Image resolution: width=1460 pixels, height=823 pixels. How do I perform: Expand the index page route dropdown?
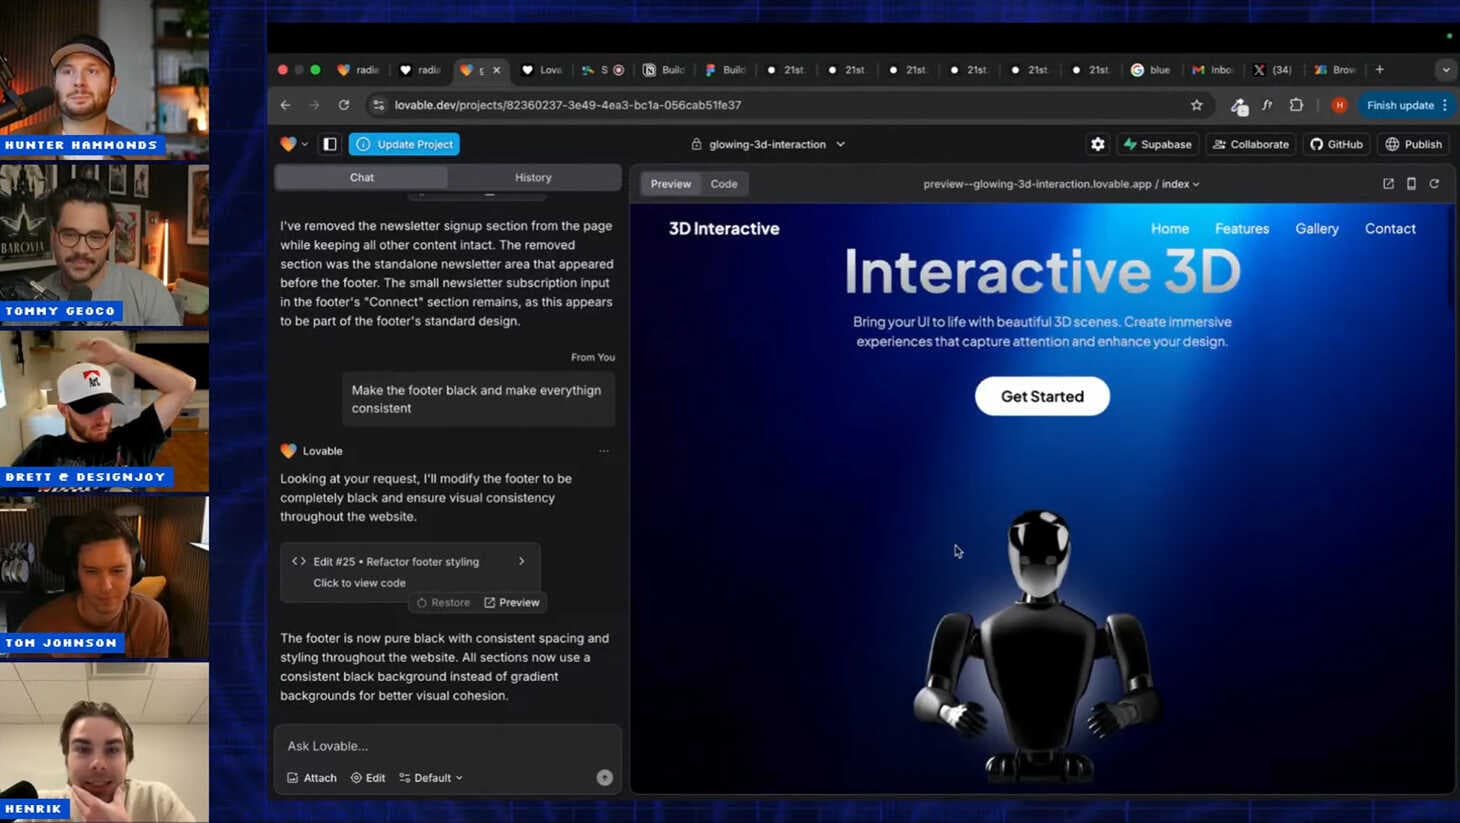pos(1181,184)
